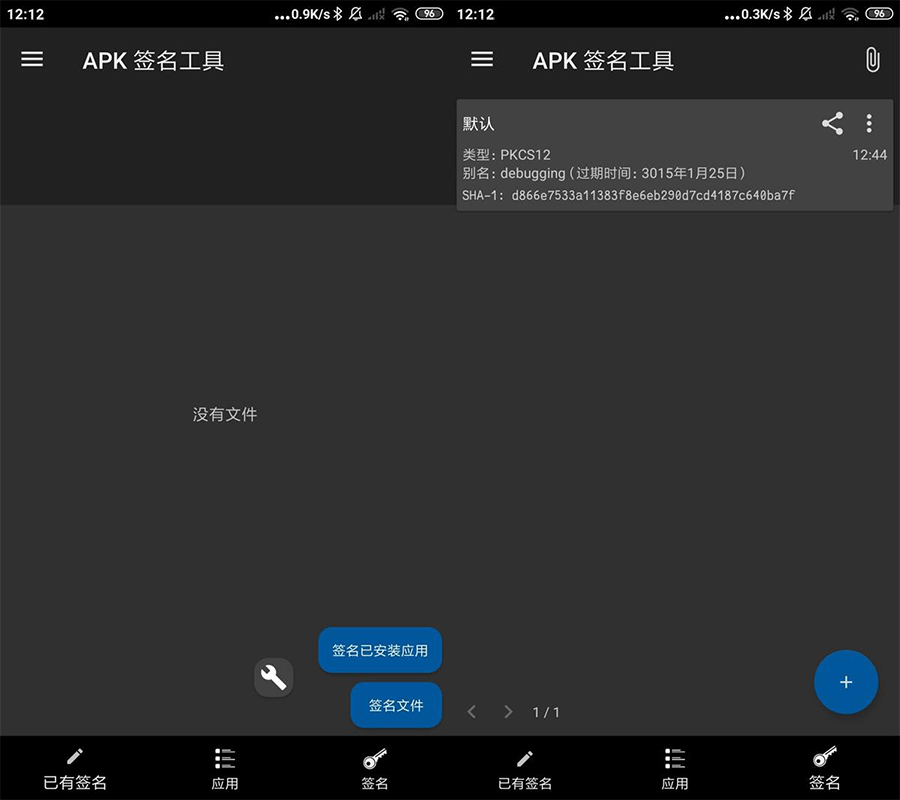Share the 默认 key via the share icon
The height and width of the screenshot is (800, 900).
[832, 123]
